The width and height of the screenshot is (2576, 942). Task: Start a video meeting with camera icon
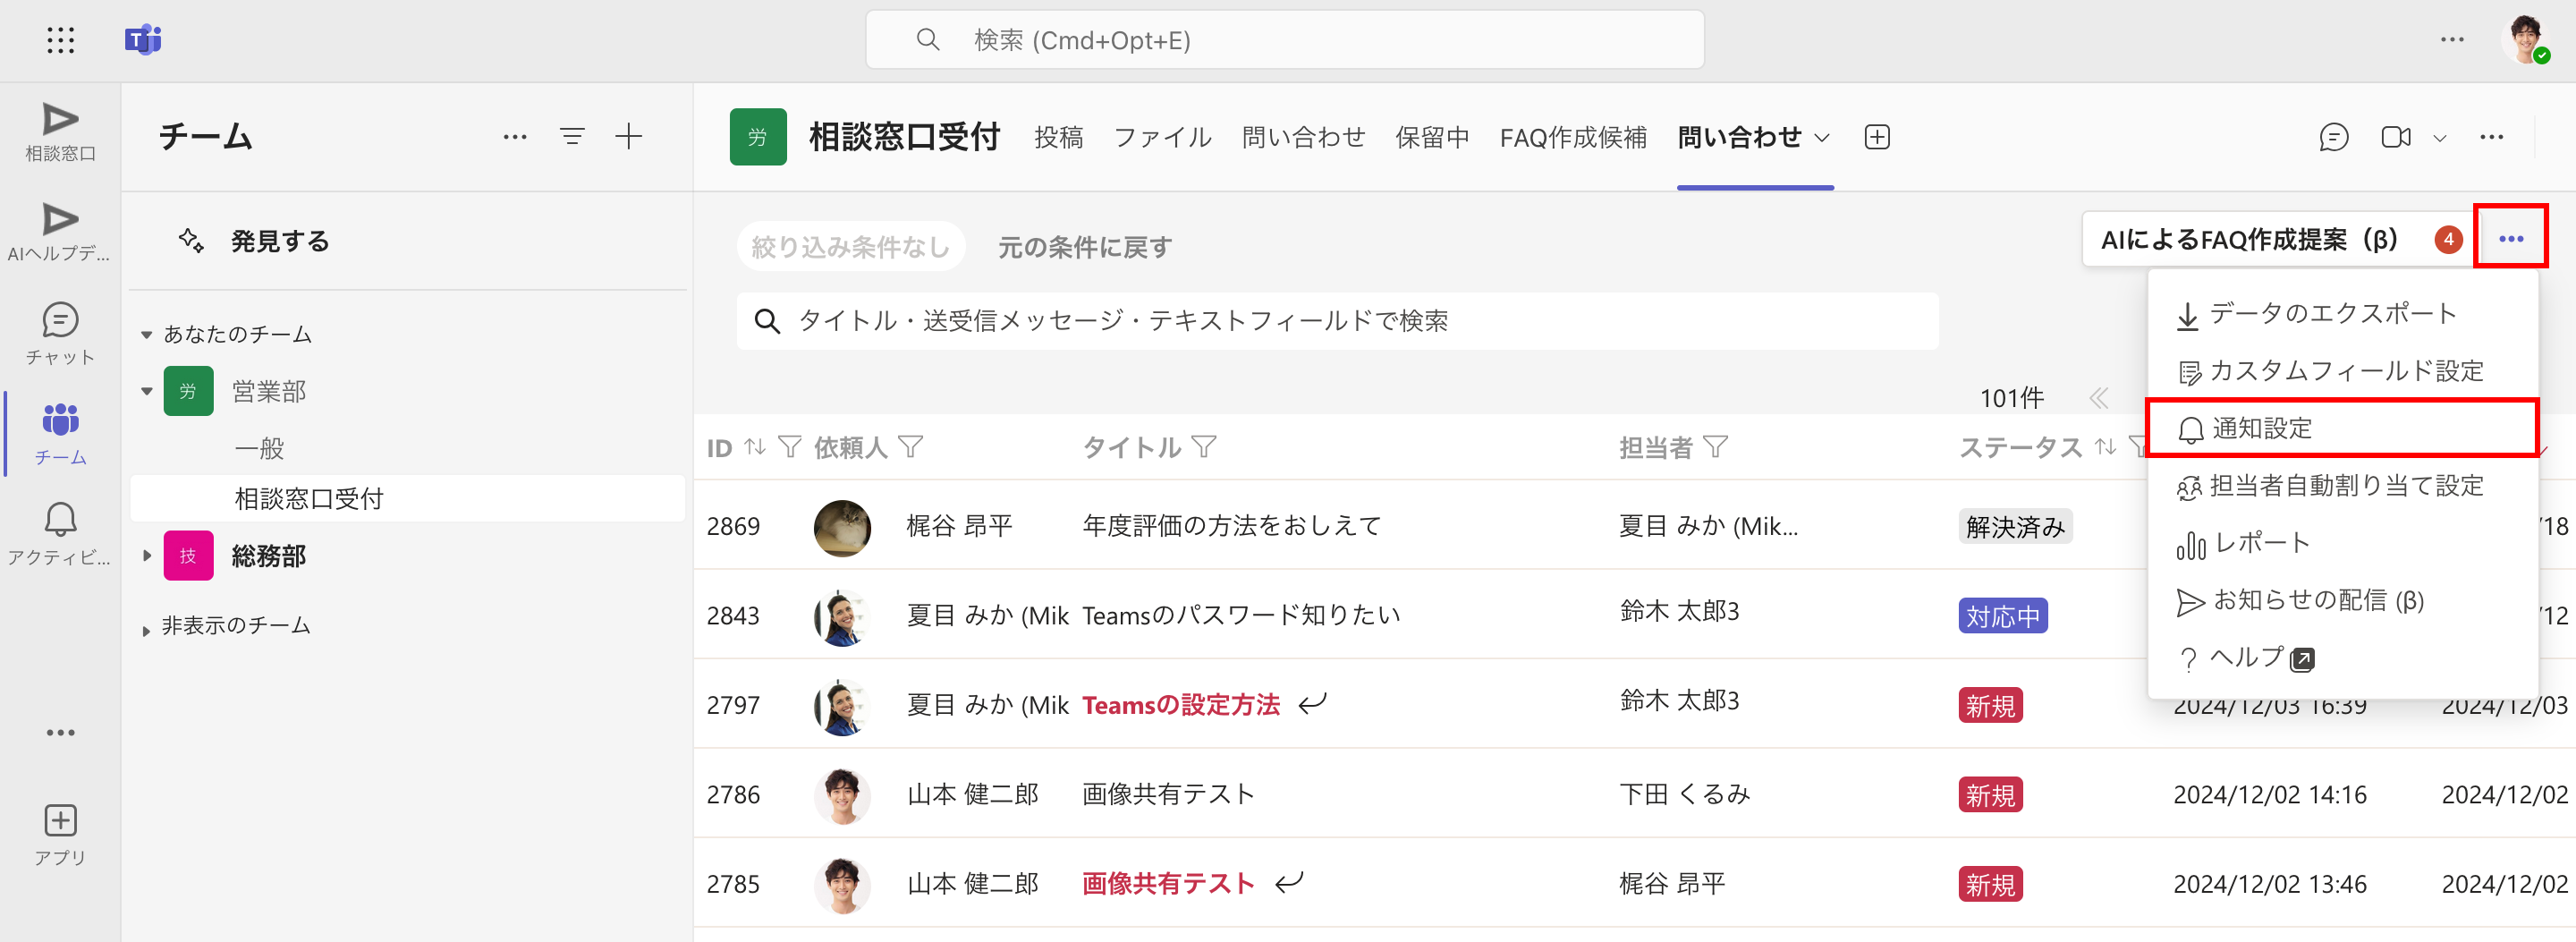[x=2396, y=137]
